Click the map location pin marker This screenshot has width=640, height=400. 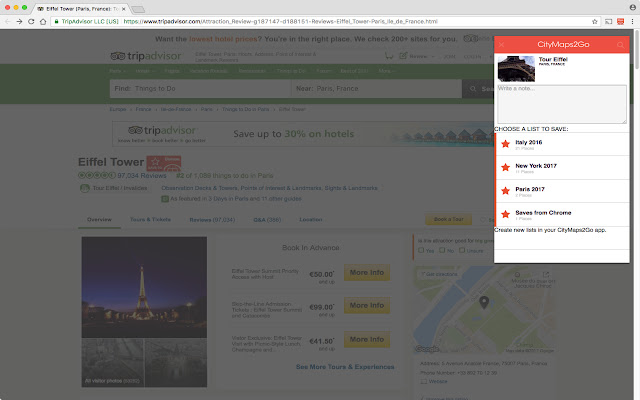point(484,302)
